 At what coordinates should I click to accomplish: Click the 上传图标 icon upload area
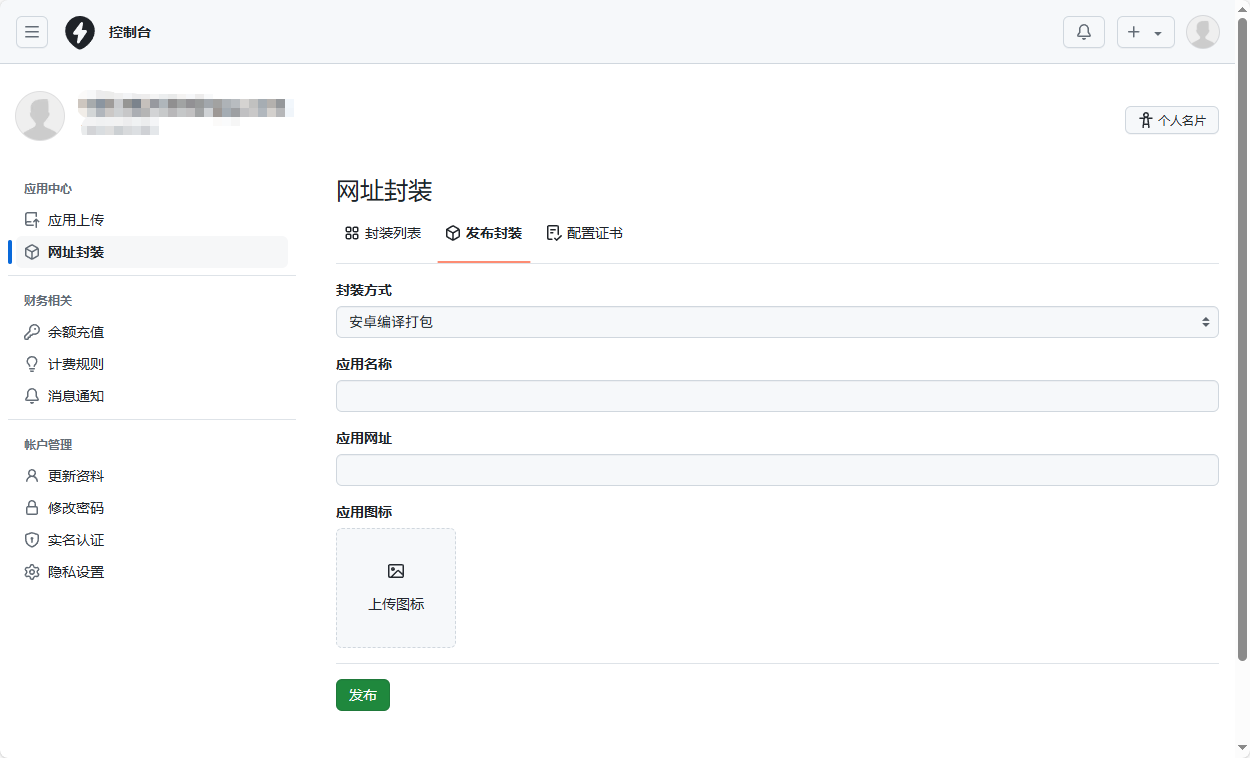point(396,587)
